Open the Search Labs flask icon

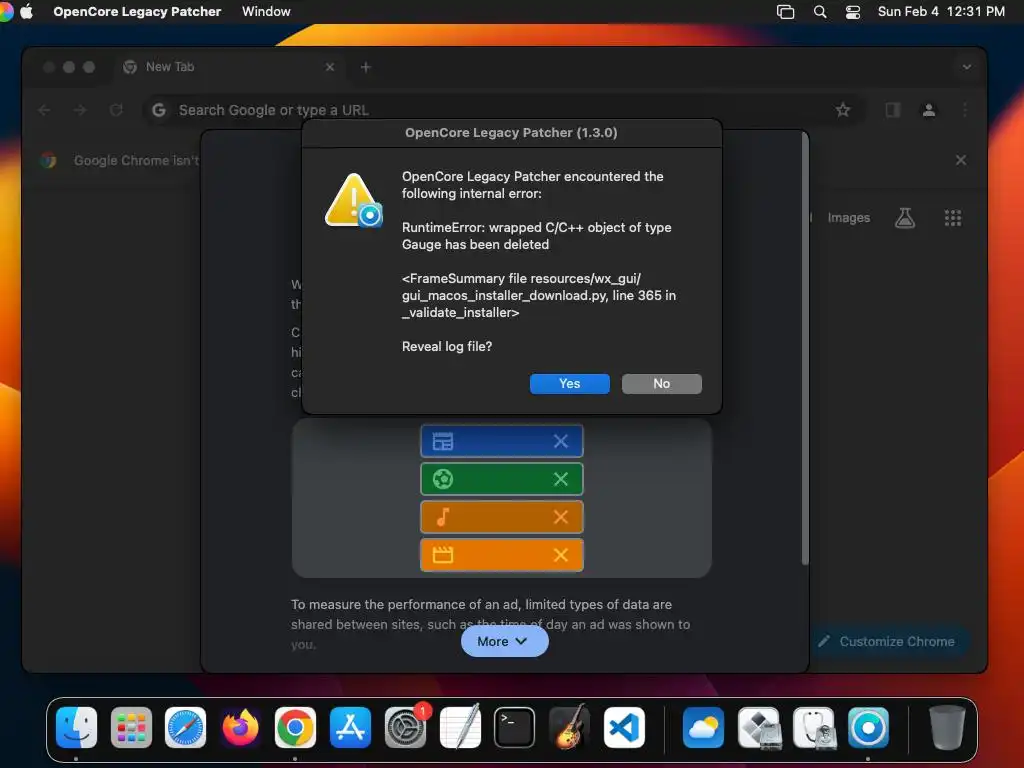click(904, 218)
